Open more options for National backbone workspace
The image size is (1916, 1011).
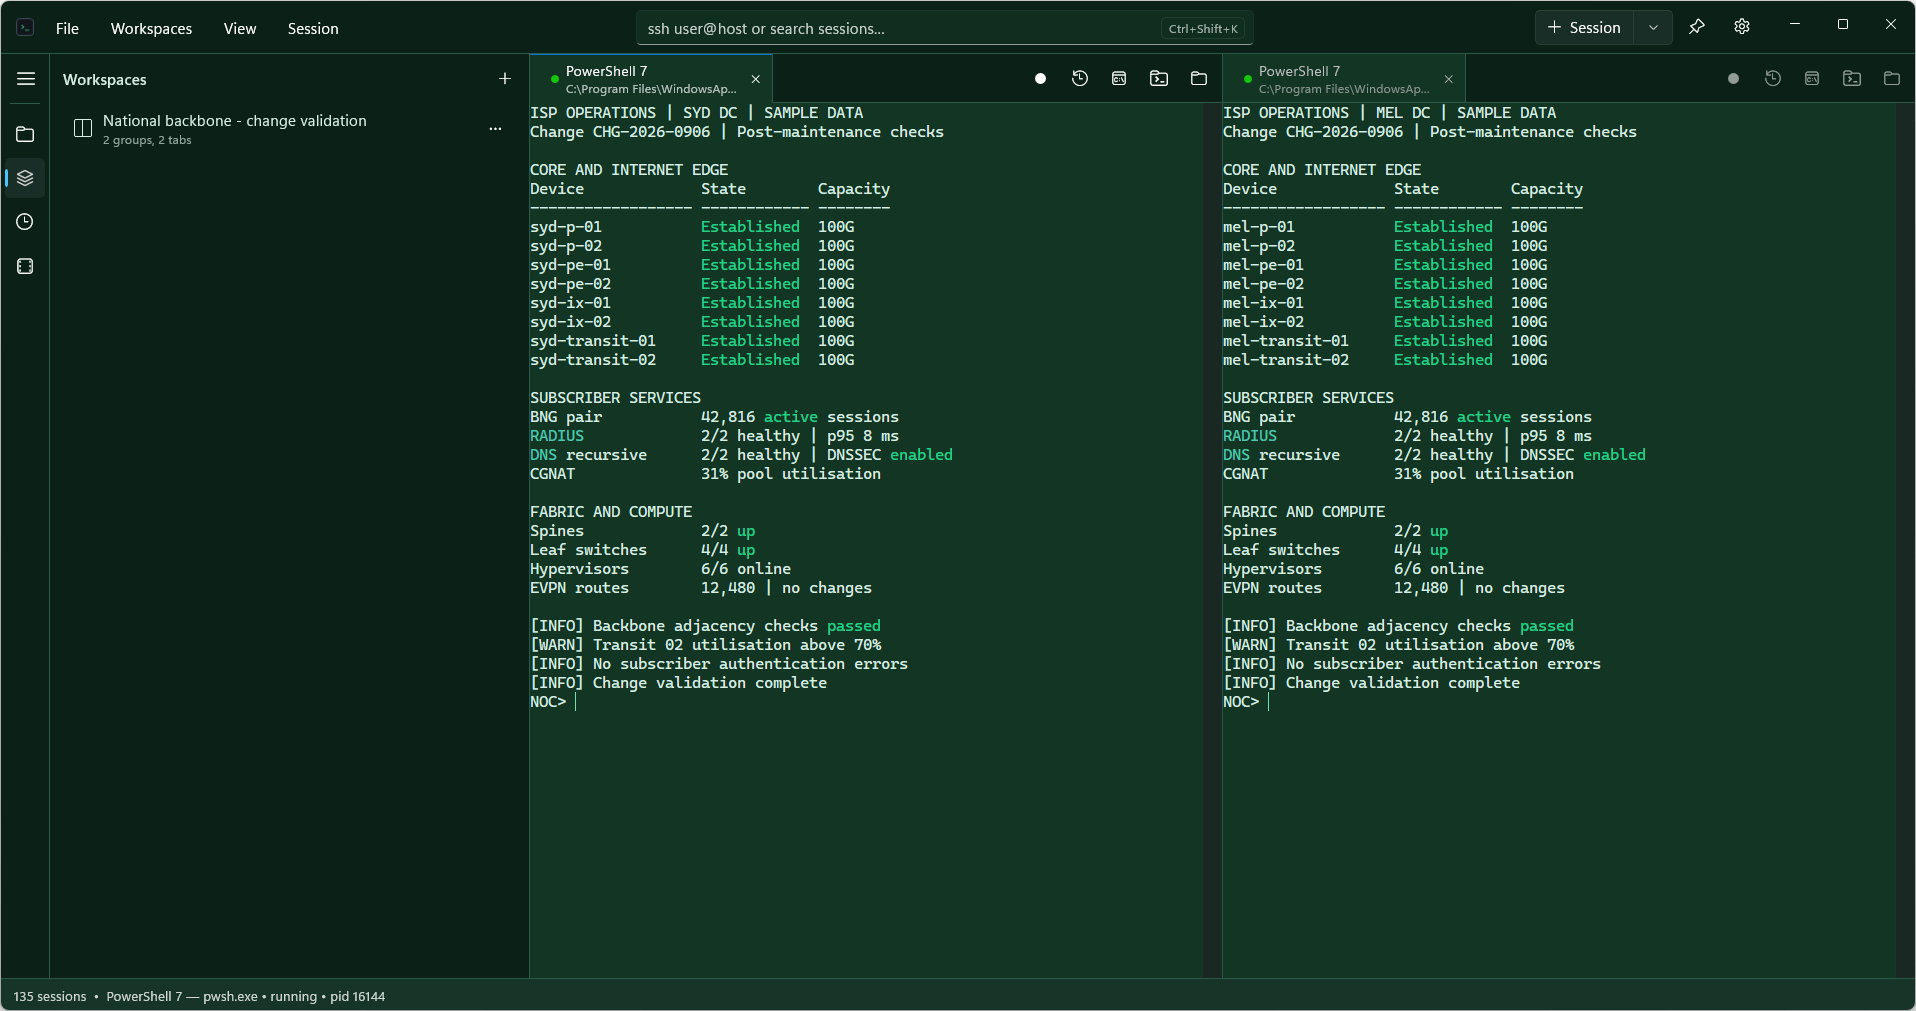click(495, 129)
